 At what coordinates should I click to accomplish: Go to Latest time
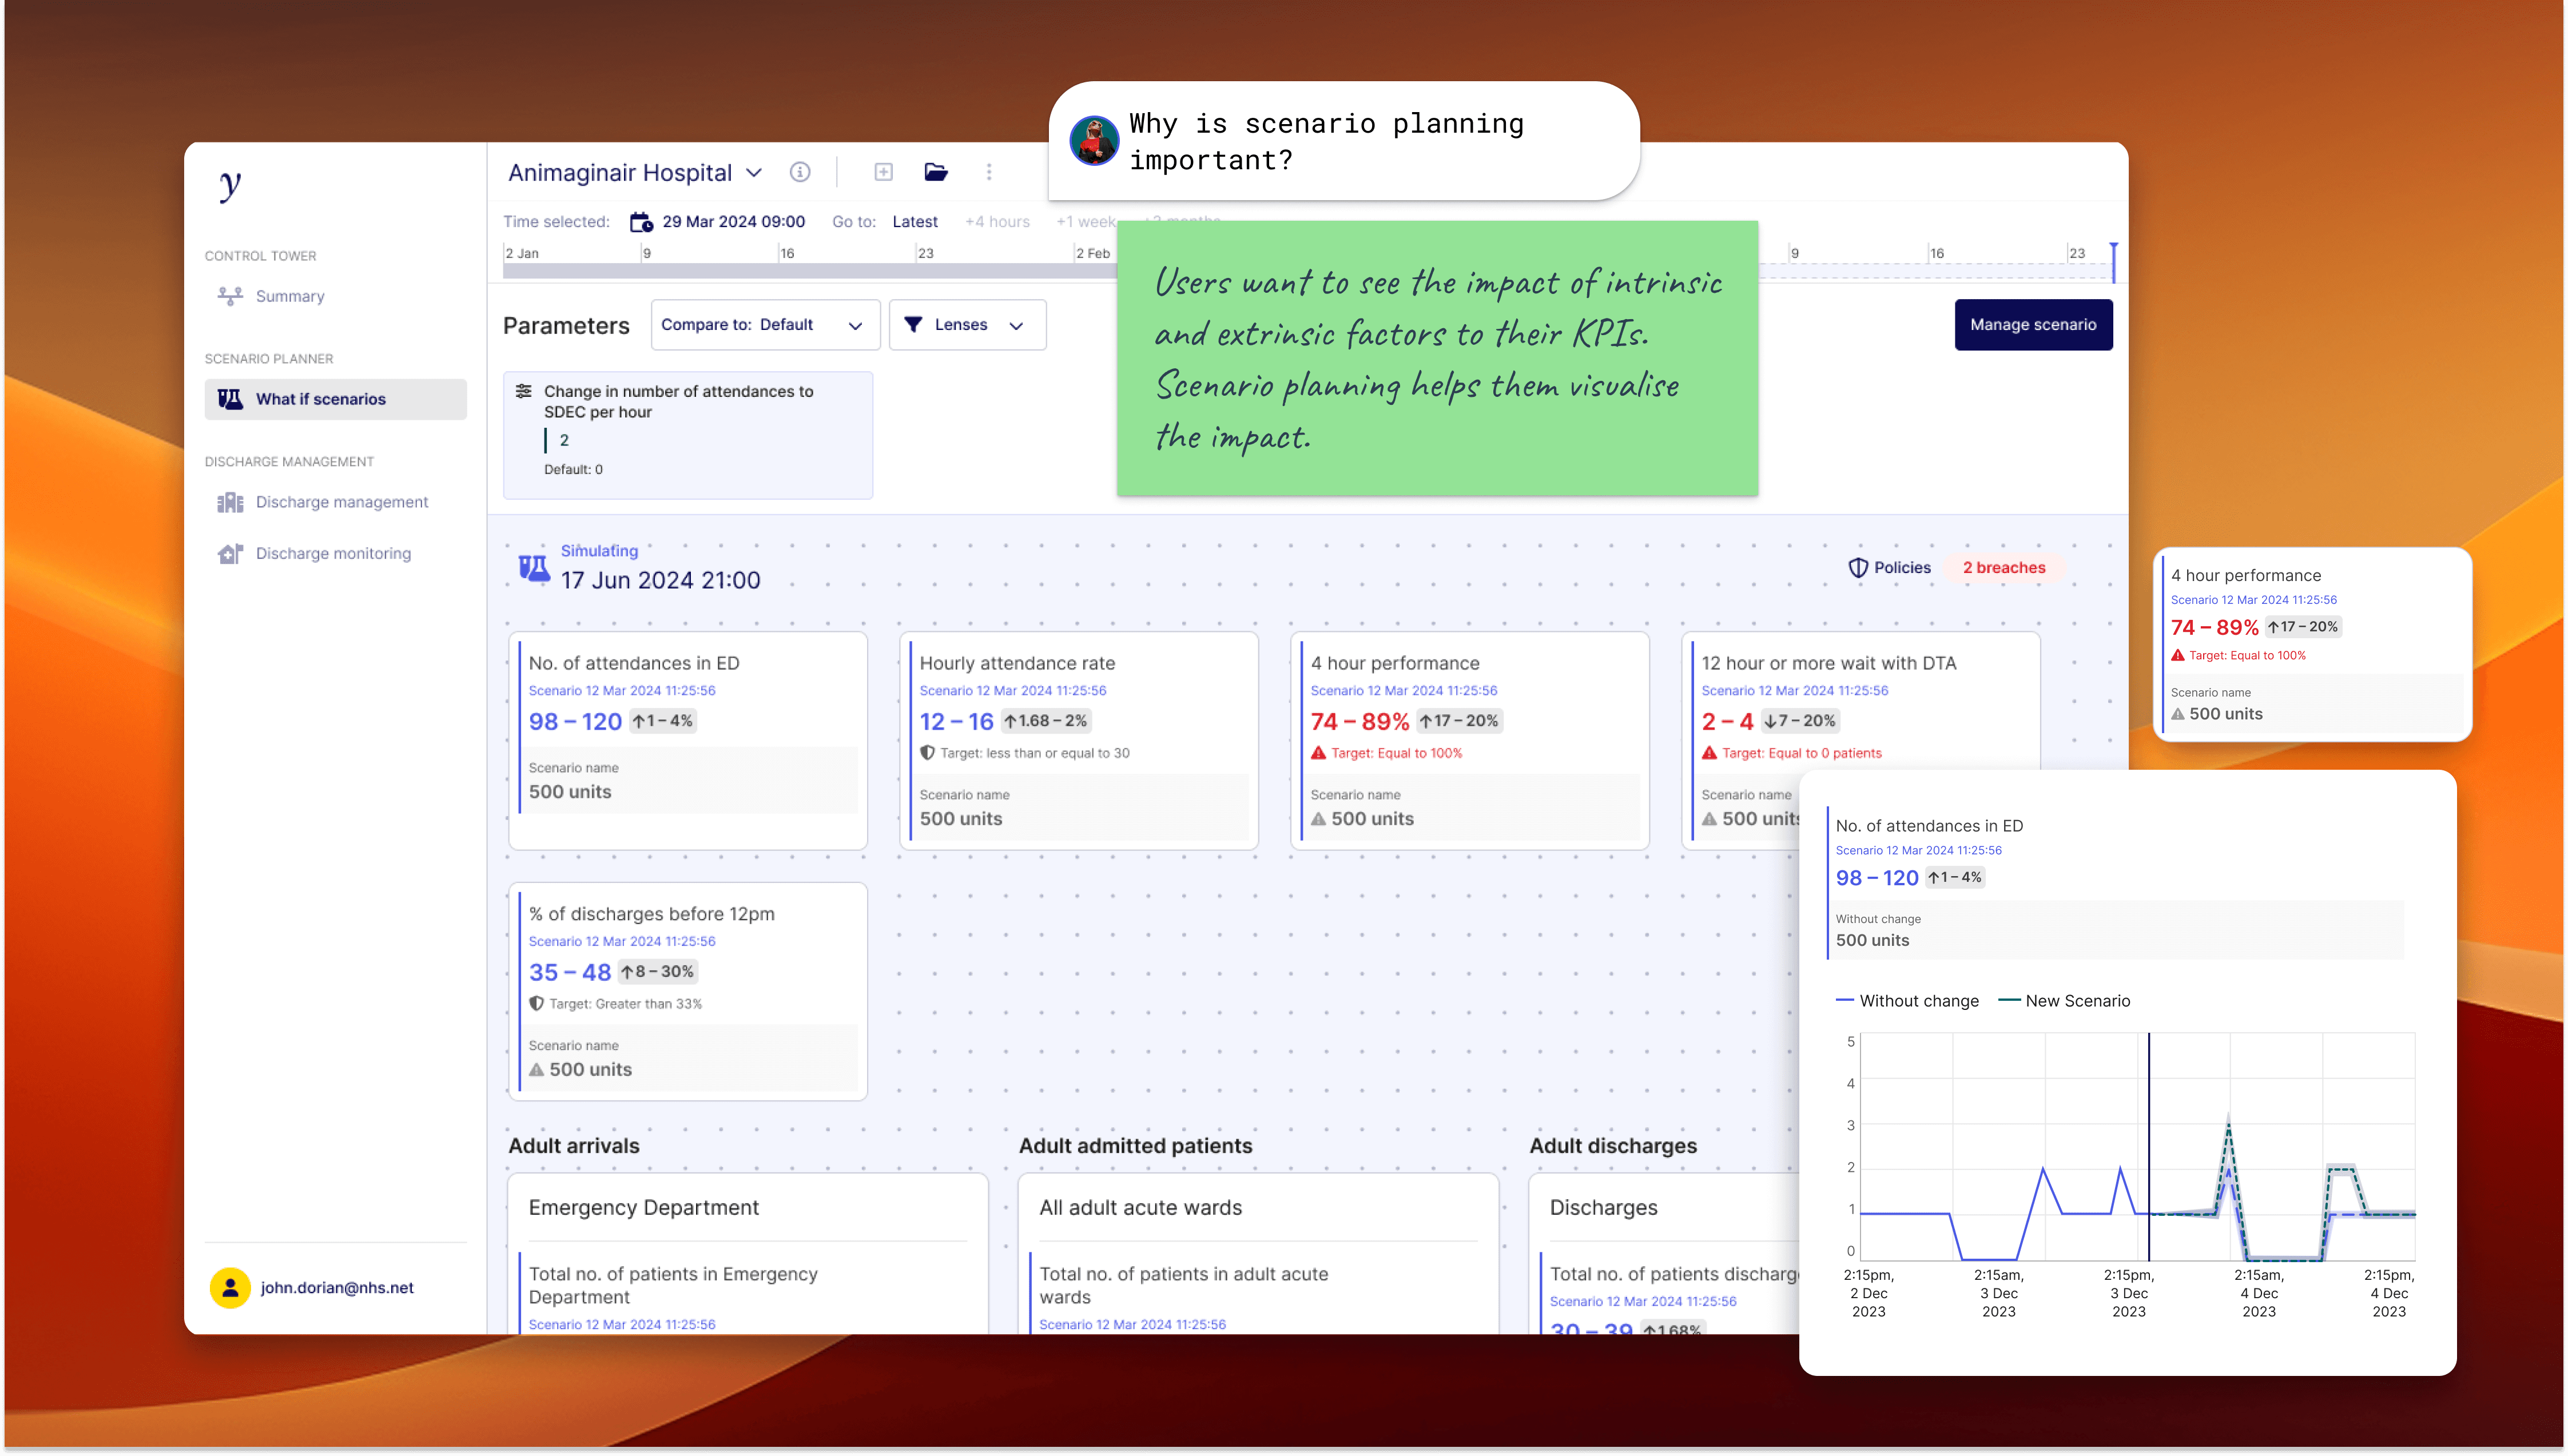(x=915, y=222)
